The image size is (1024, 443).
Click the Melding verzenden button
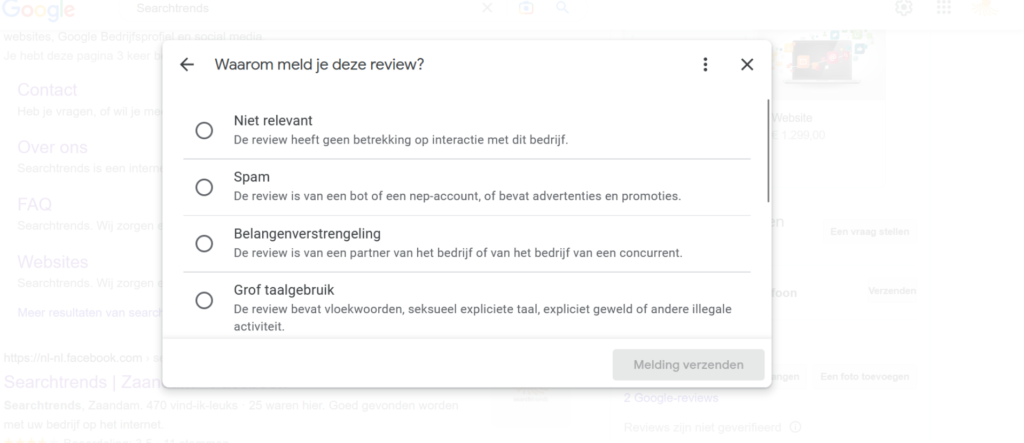(x=688, y=365)
